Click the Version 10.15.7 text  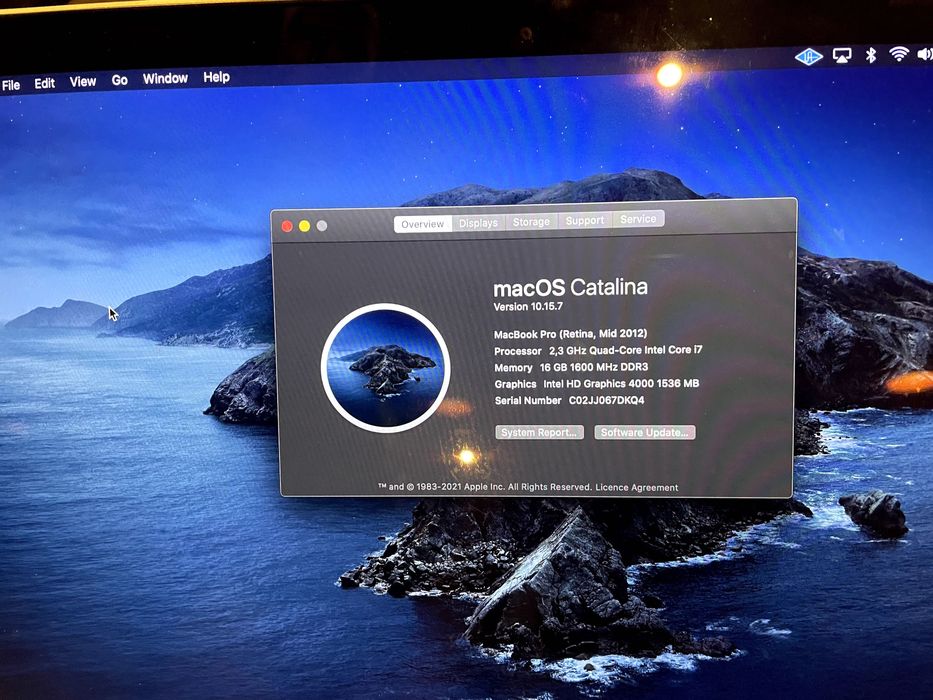528,307
